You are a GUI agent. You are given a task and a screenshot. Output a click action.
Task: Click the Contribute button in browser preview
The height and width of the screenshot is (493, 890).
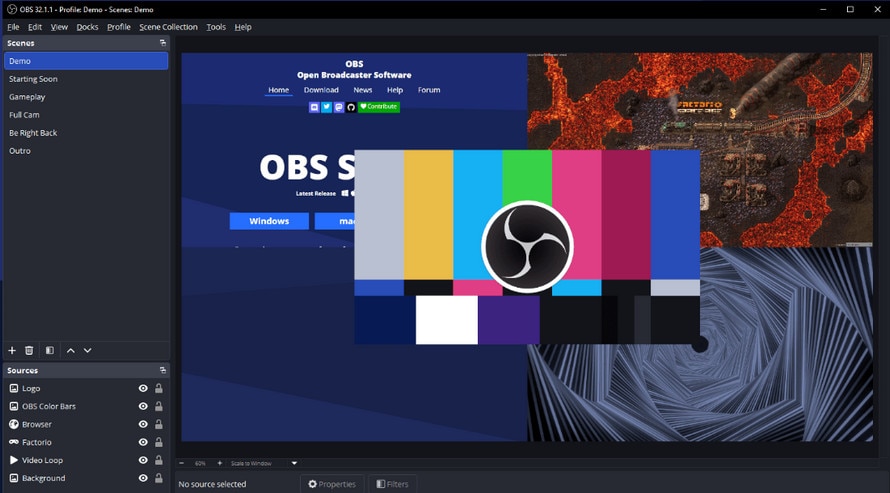(379, 107)
